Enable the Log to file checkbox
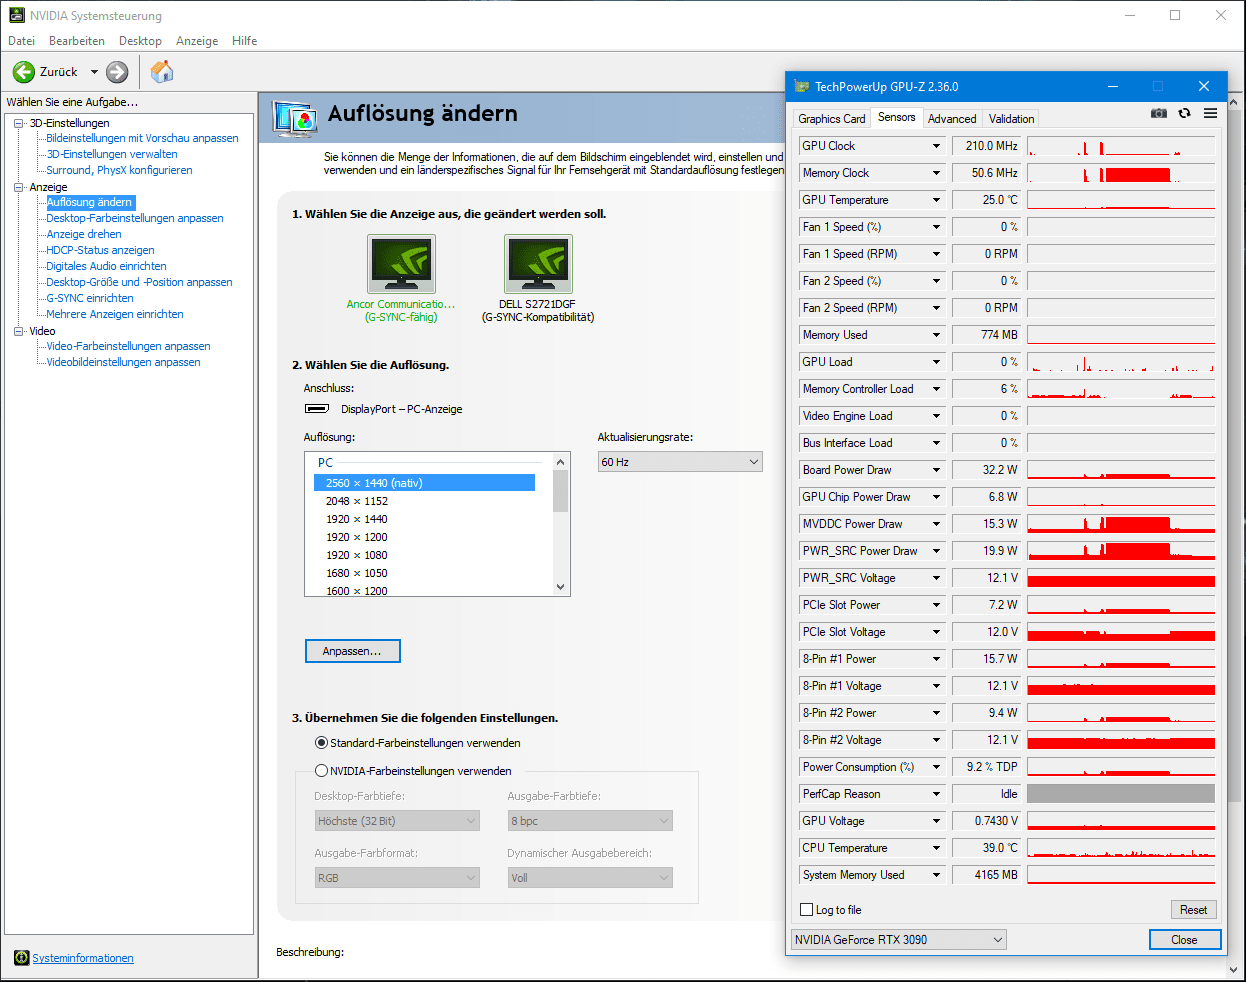The height and width of the screenshot is (982, 1246). (807, 910)
